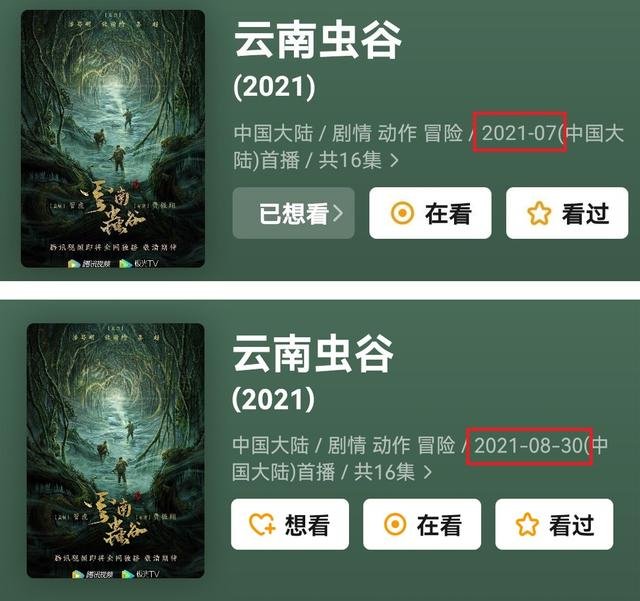
Task: Click the 极光TV logo on bottom poster
Action: 140,574
